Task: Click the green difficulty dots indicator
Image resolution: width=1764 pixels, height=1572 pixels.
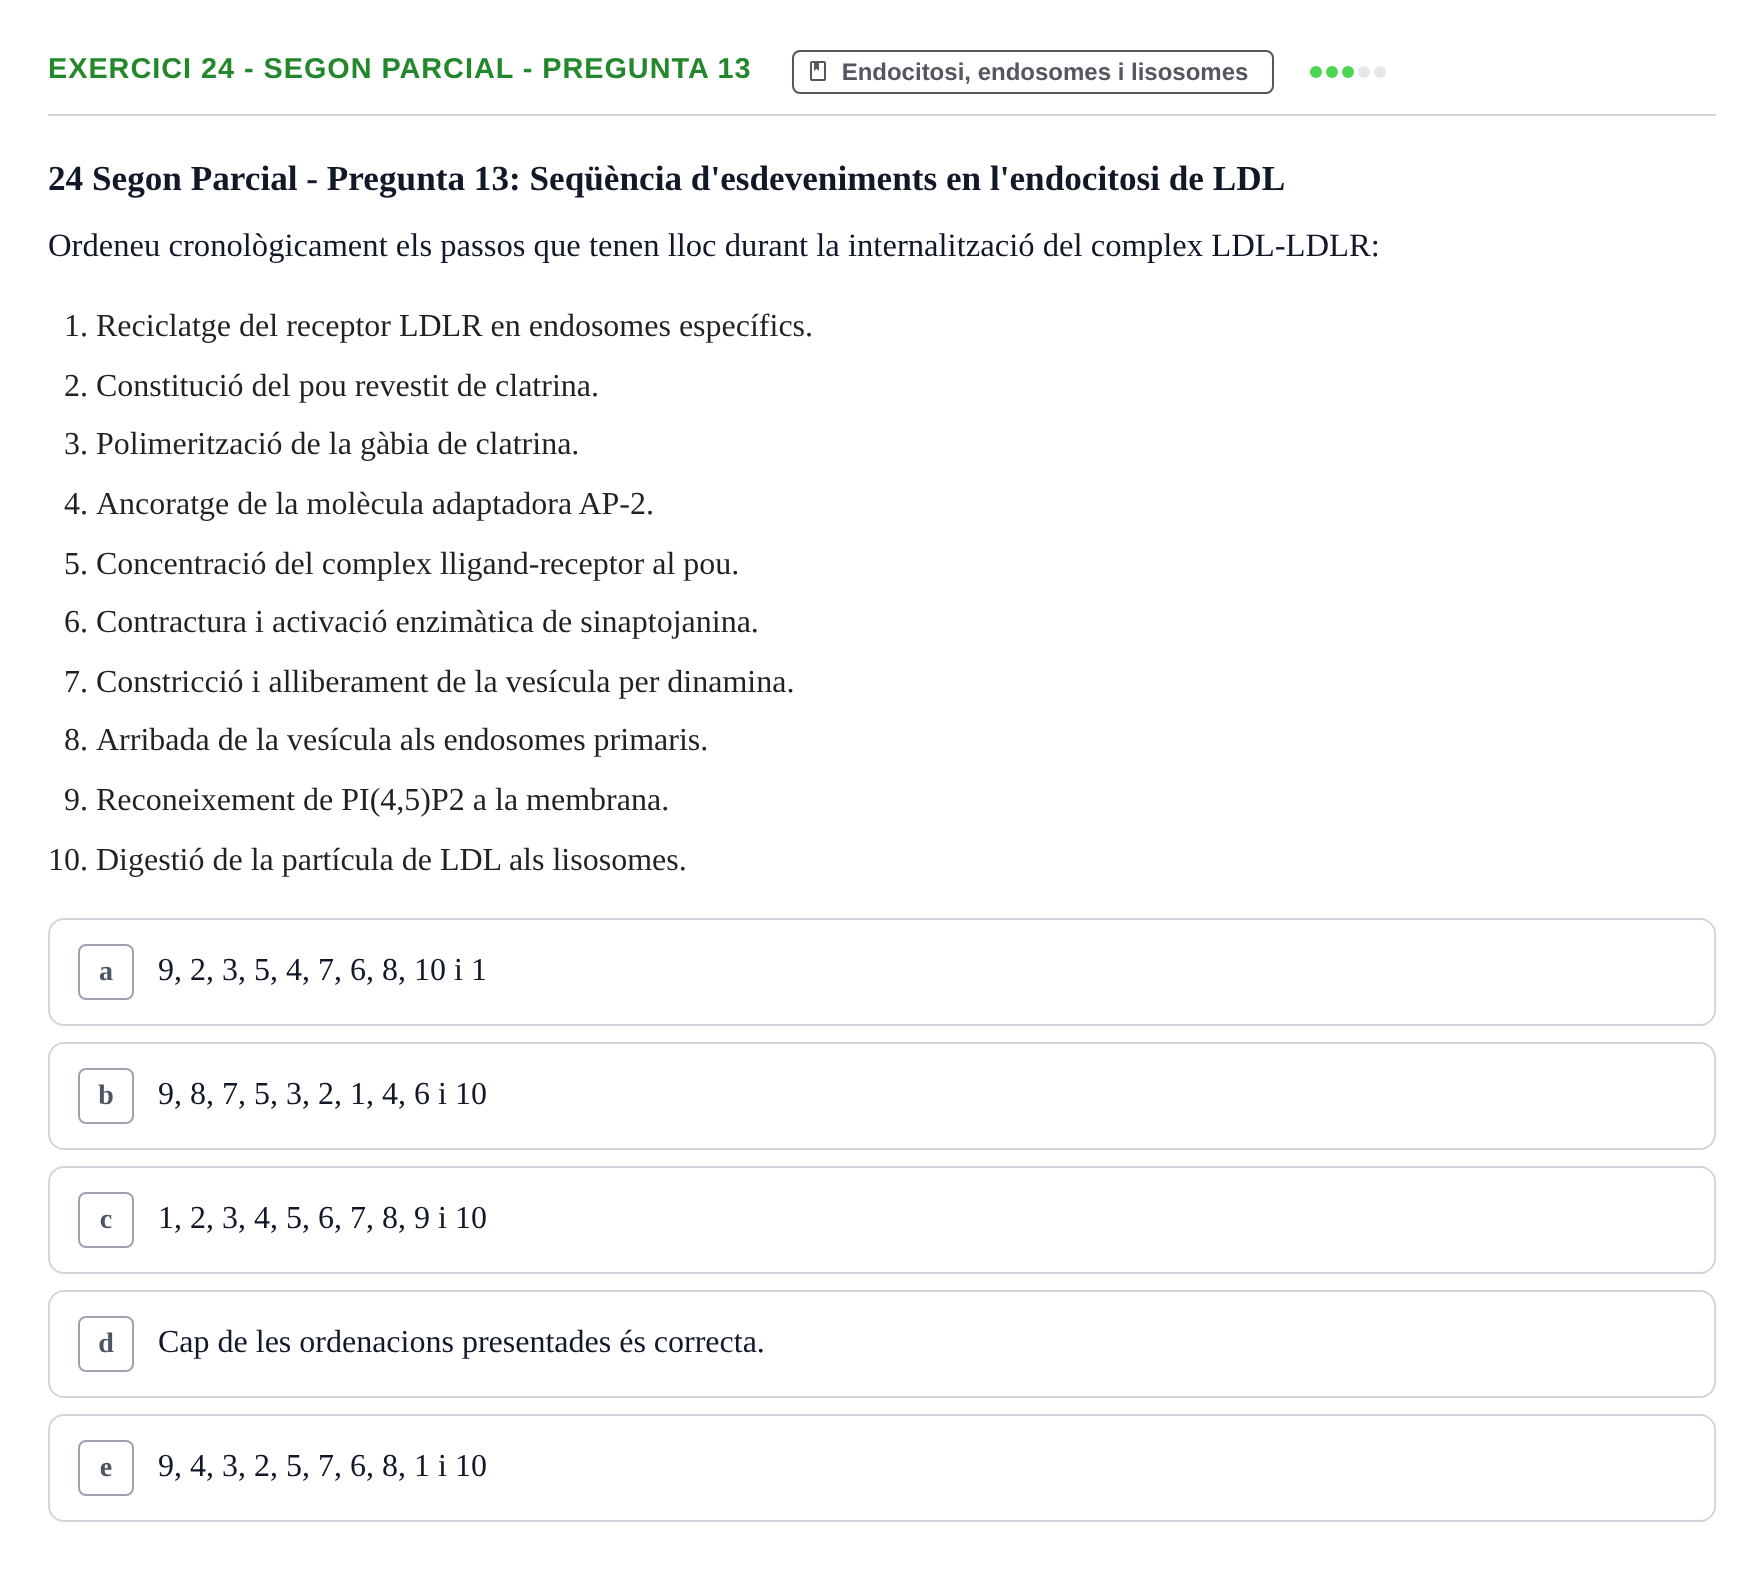Action: [x=1347, y=72]
